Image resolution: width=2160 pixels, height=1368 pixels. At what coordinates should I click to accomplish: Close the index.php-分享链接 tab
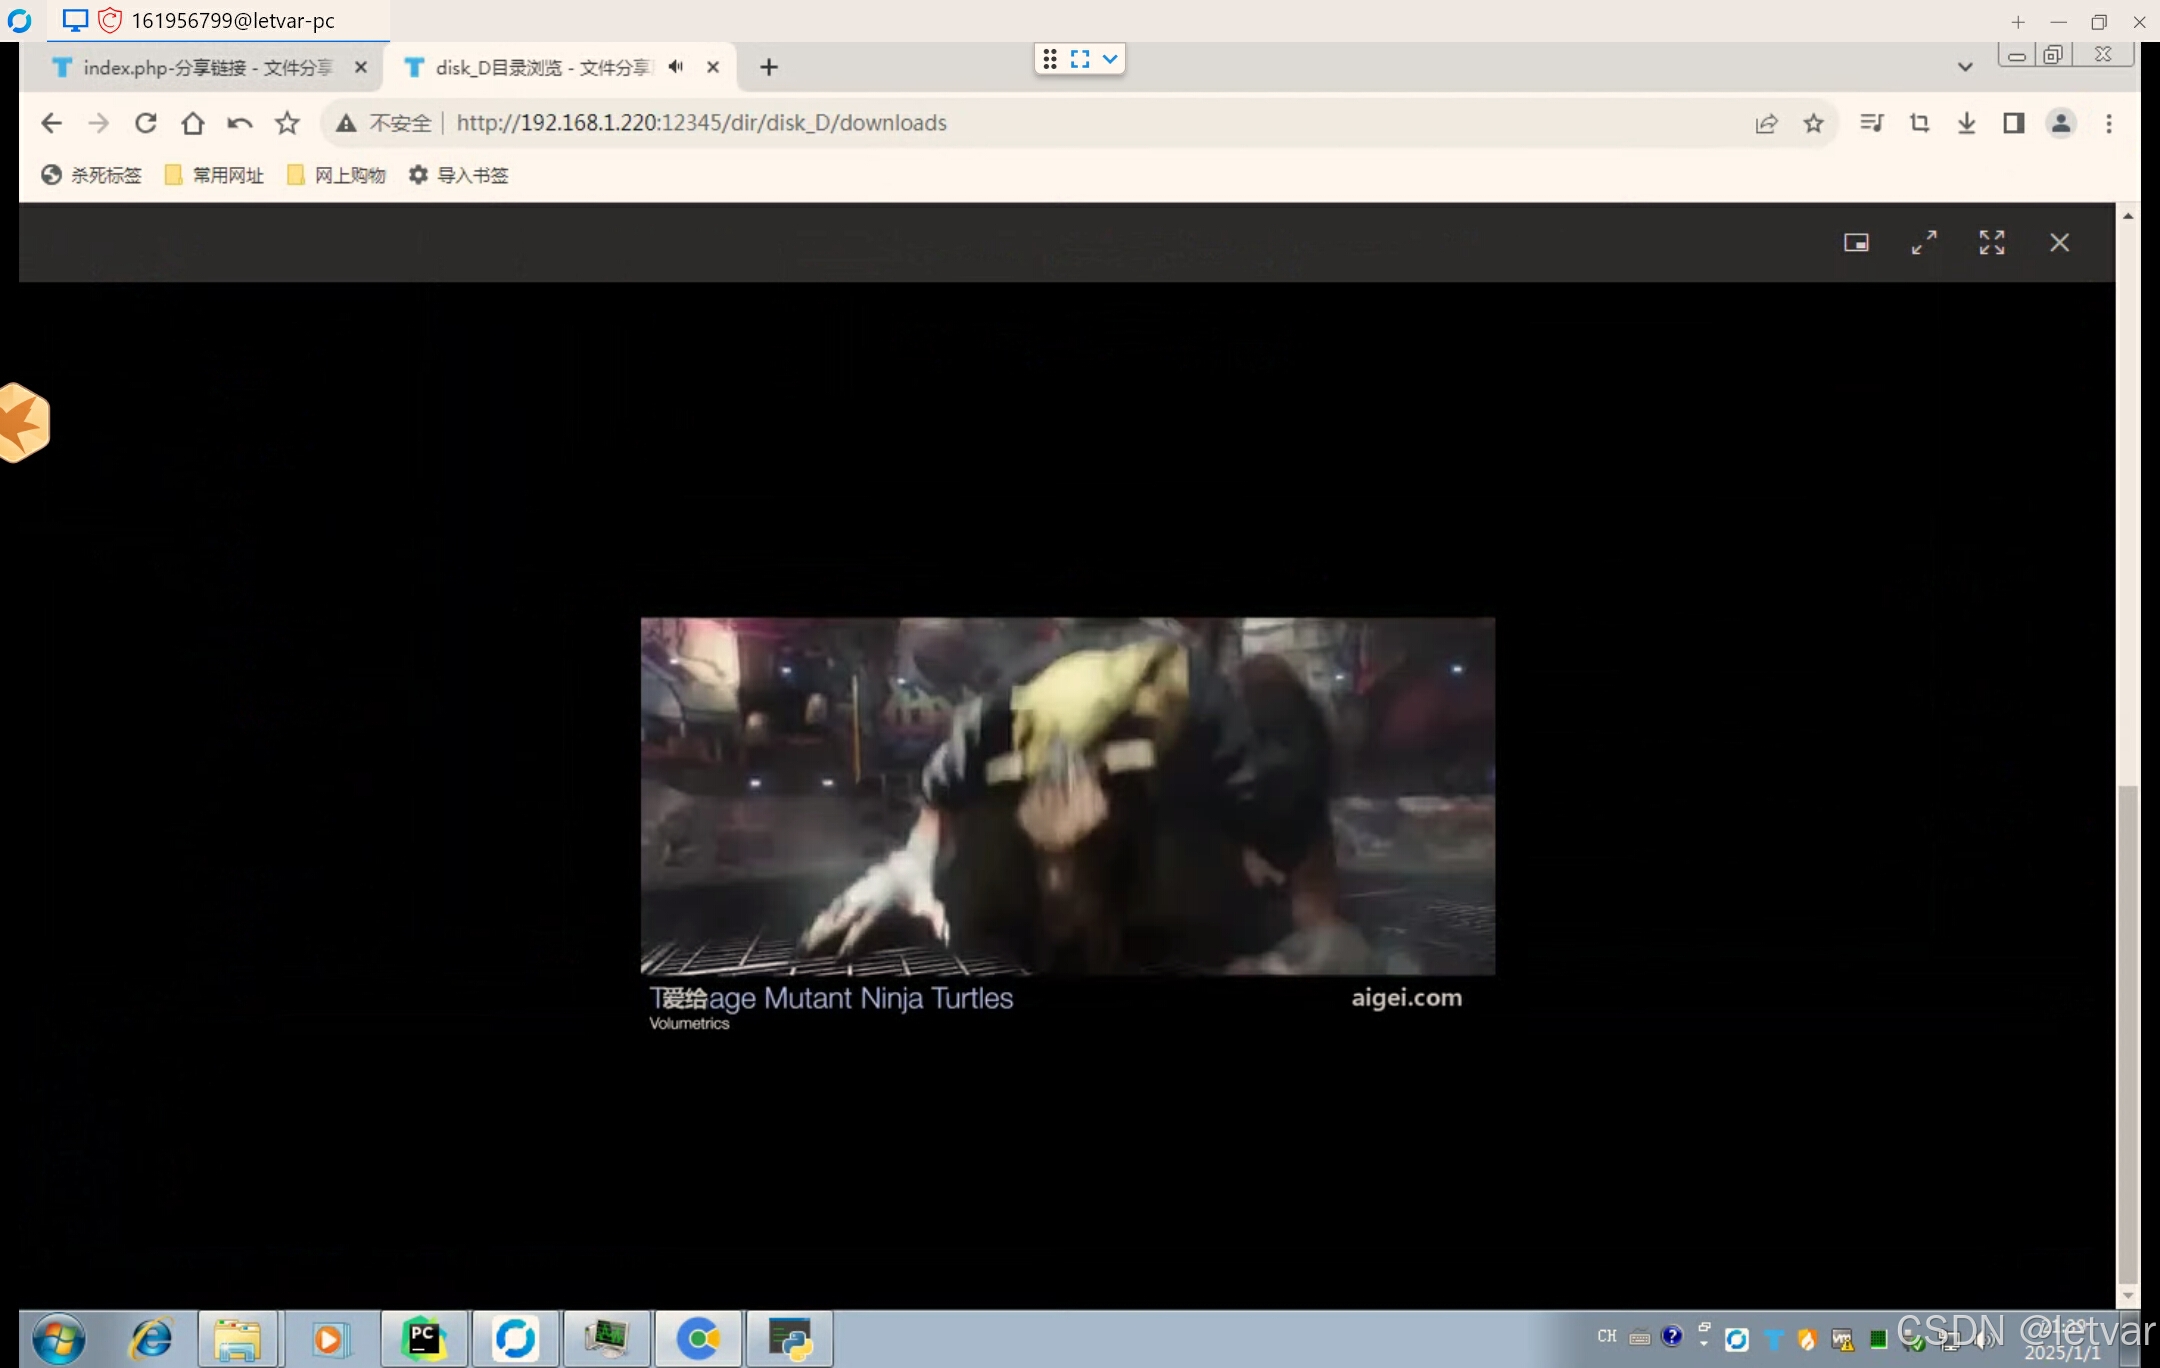coord(361,67)
